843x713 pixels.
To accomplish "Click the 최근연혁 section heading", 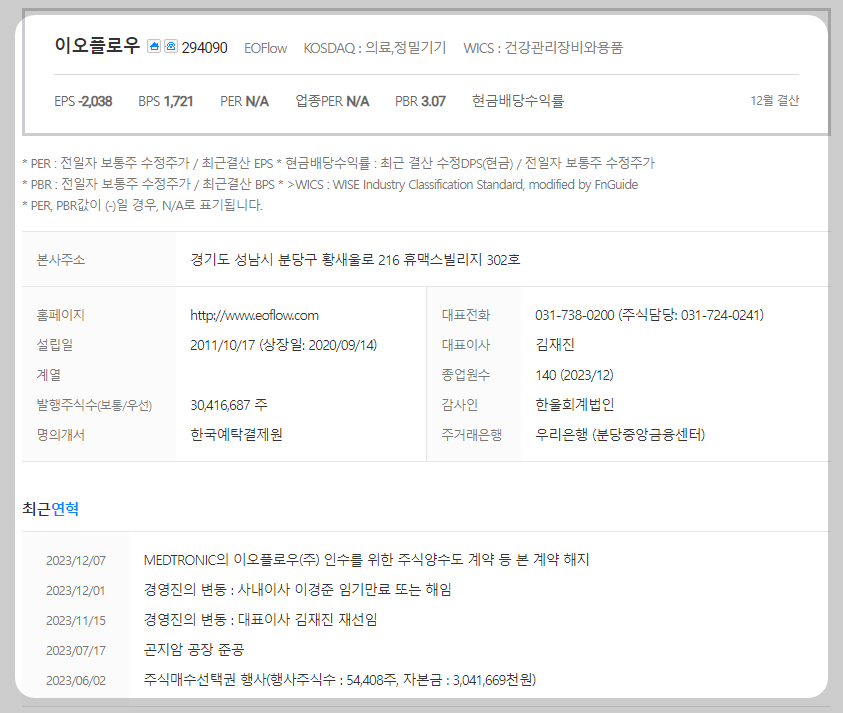I will (x=51, y=509).
